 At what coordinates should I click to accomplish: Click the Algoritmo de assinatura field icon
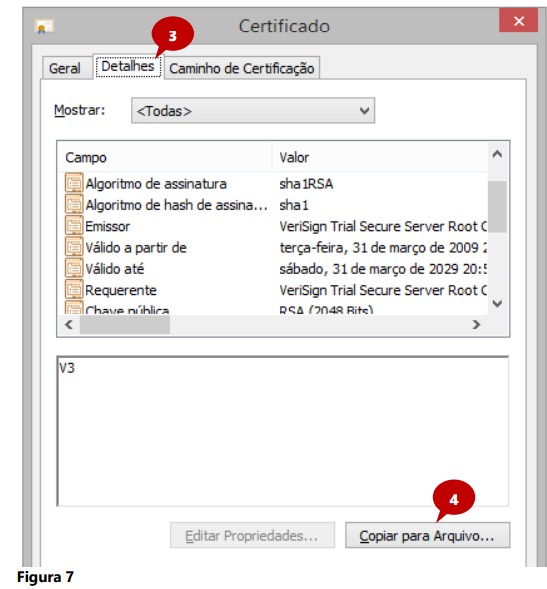[x=74, y=183]
